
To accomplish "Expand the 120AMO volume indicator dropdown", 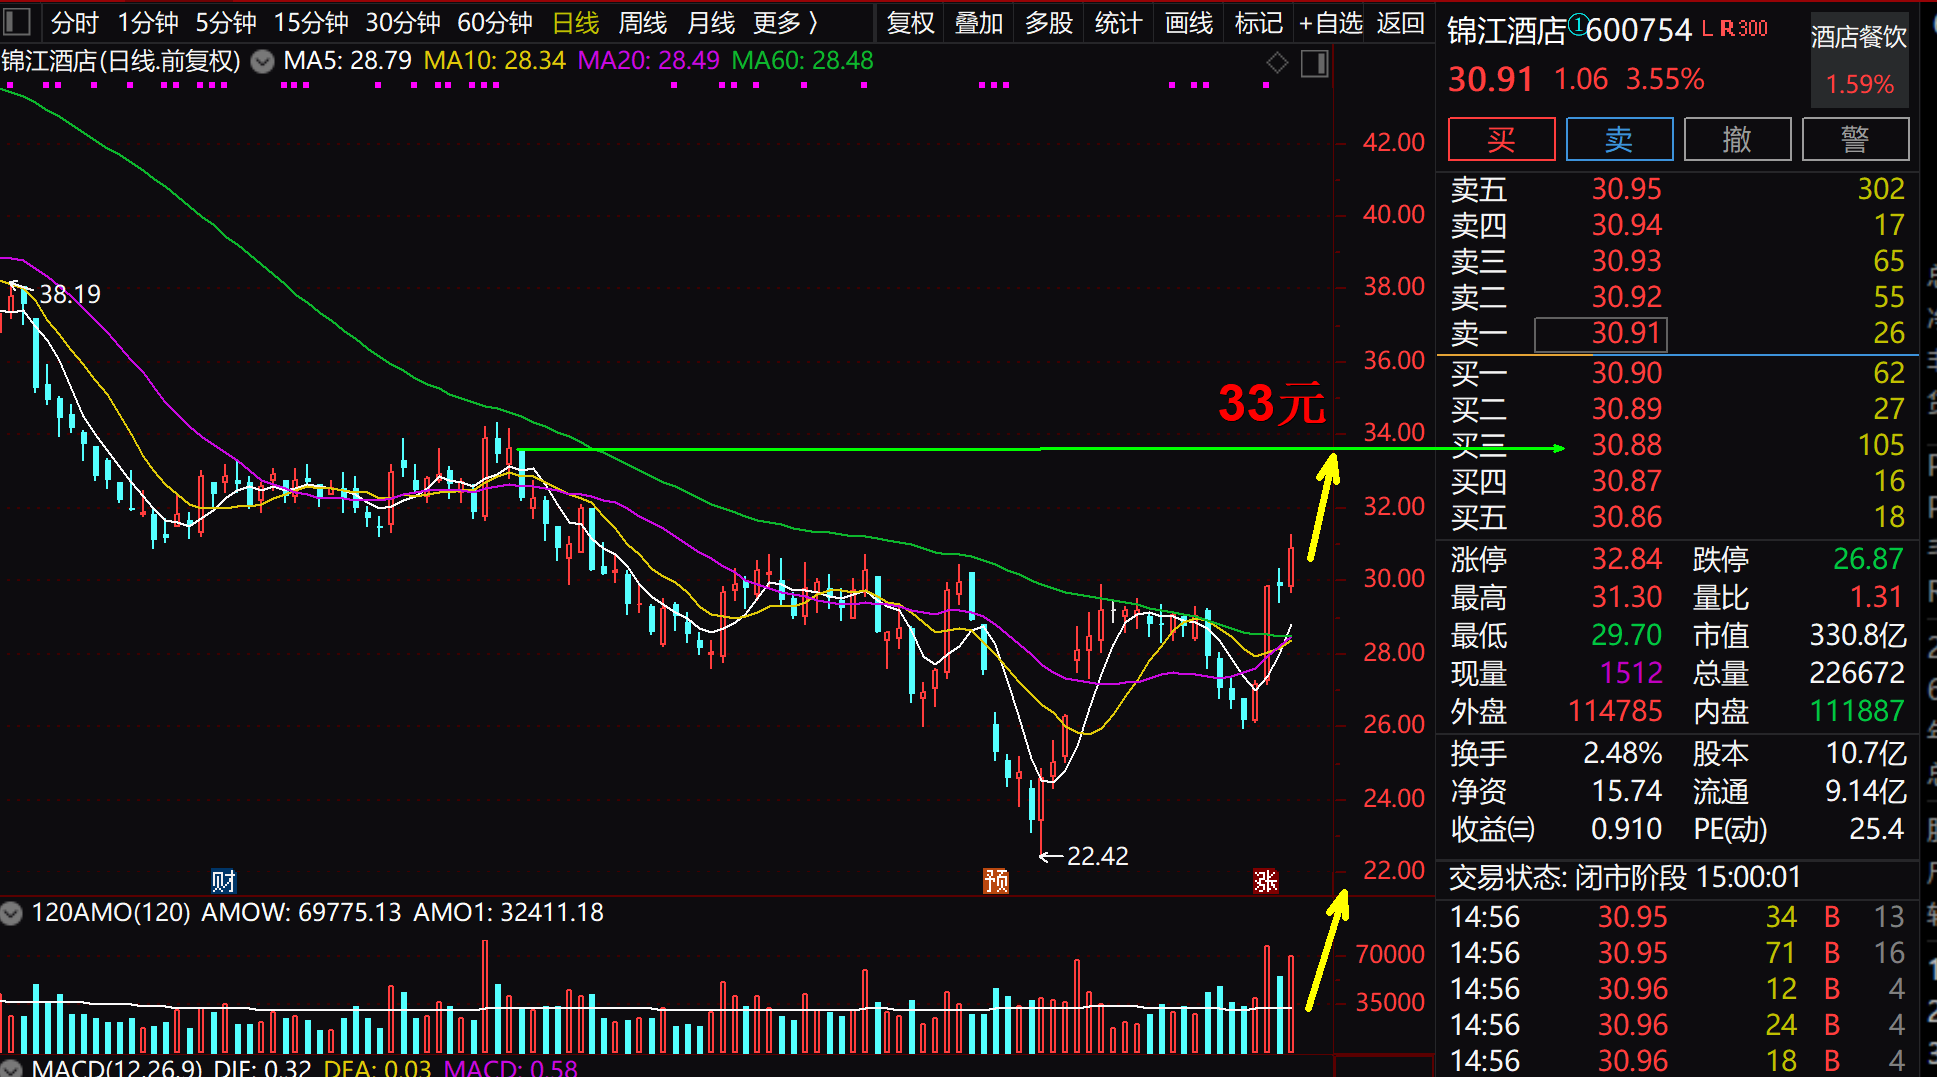I will click(12, 913).
